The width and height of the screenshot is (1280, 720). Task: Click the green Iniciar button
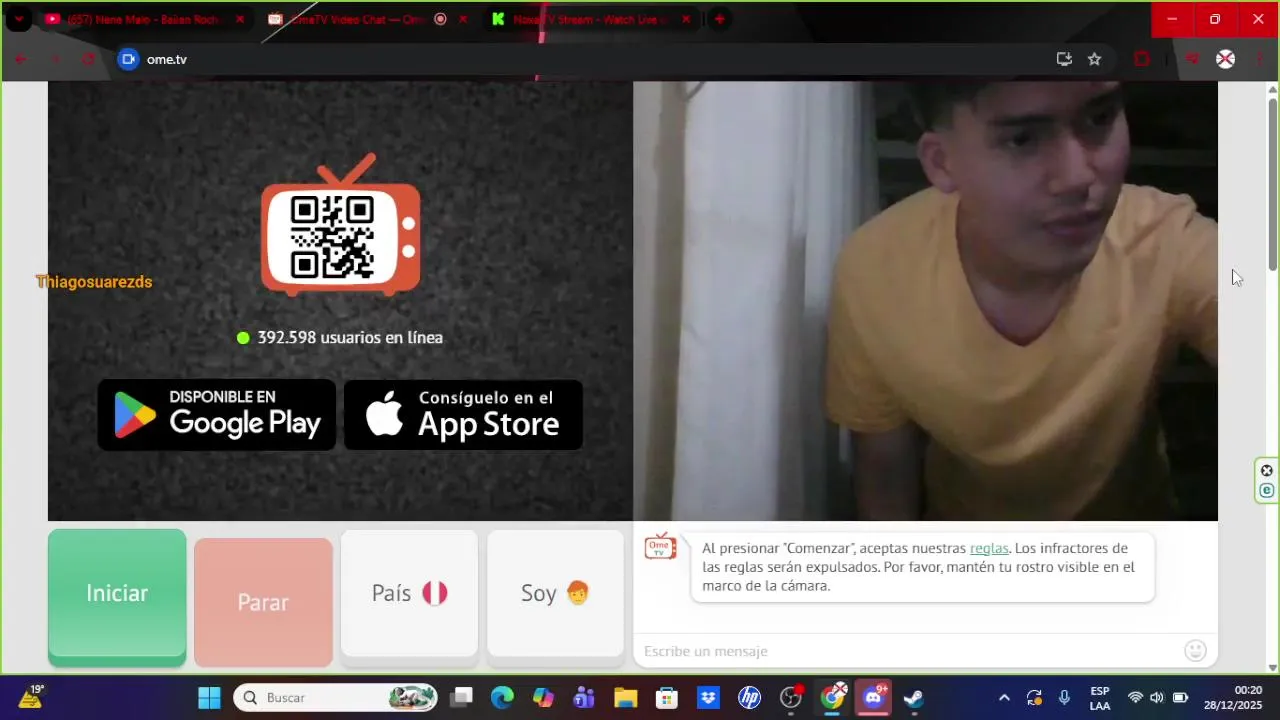coord(117,597)
